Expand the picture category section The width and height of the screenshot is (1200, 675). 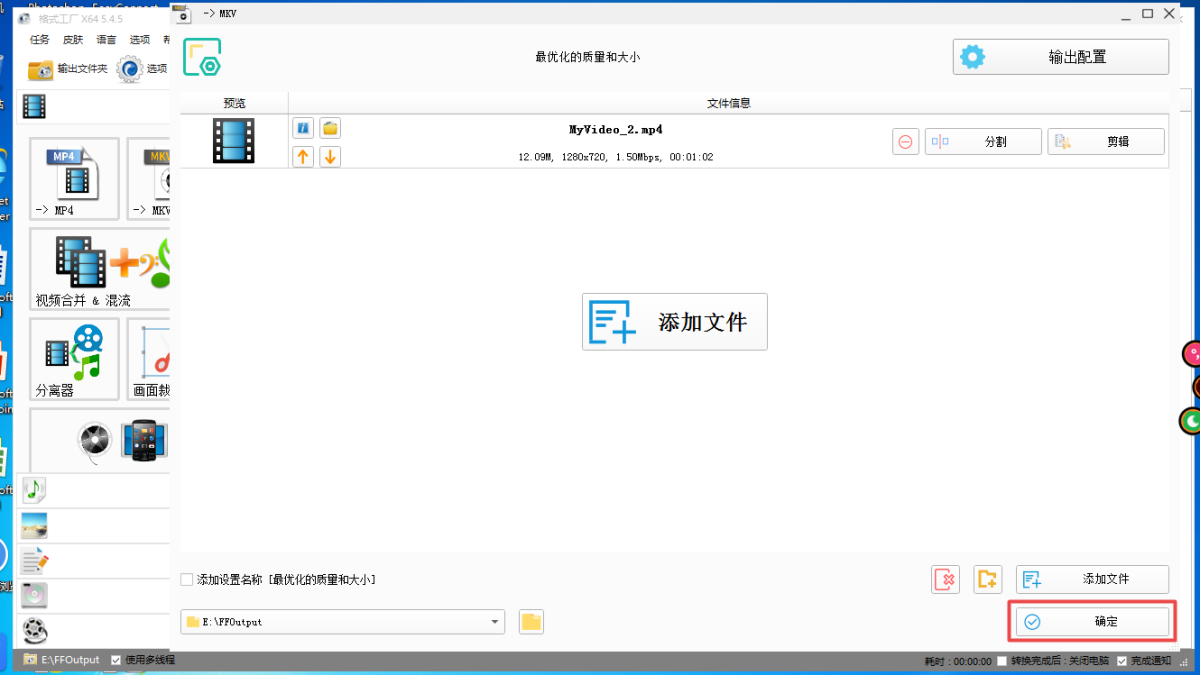(x=35, y=525)
